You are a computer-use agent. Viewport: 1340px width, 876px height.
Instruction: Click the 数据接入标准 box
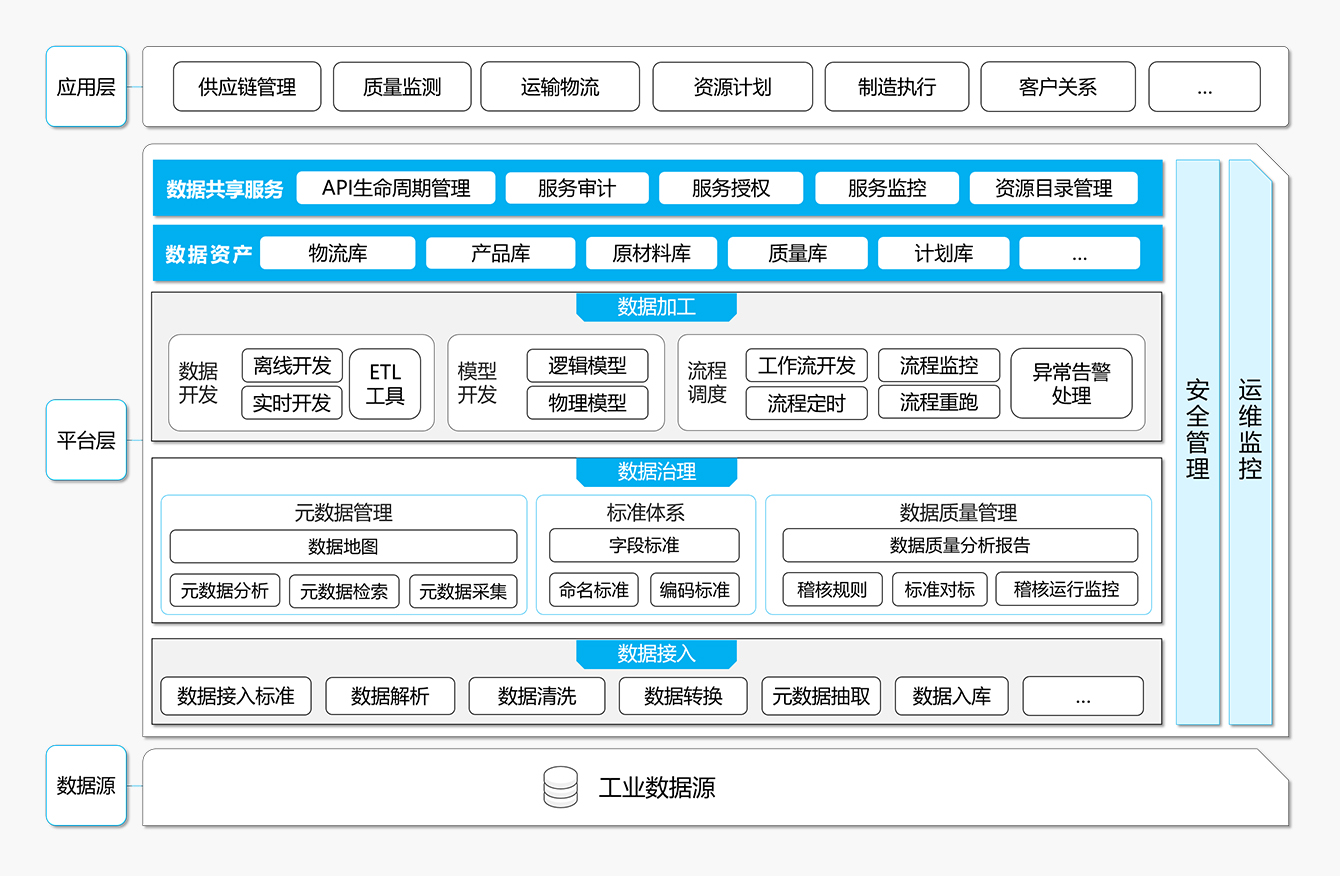[x=236, y=696]
